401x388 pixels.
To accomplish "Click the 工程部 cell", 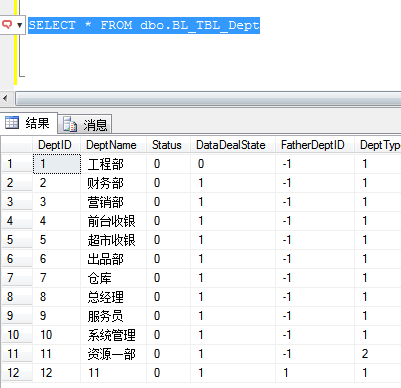I will click(x=113, y=164).
